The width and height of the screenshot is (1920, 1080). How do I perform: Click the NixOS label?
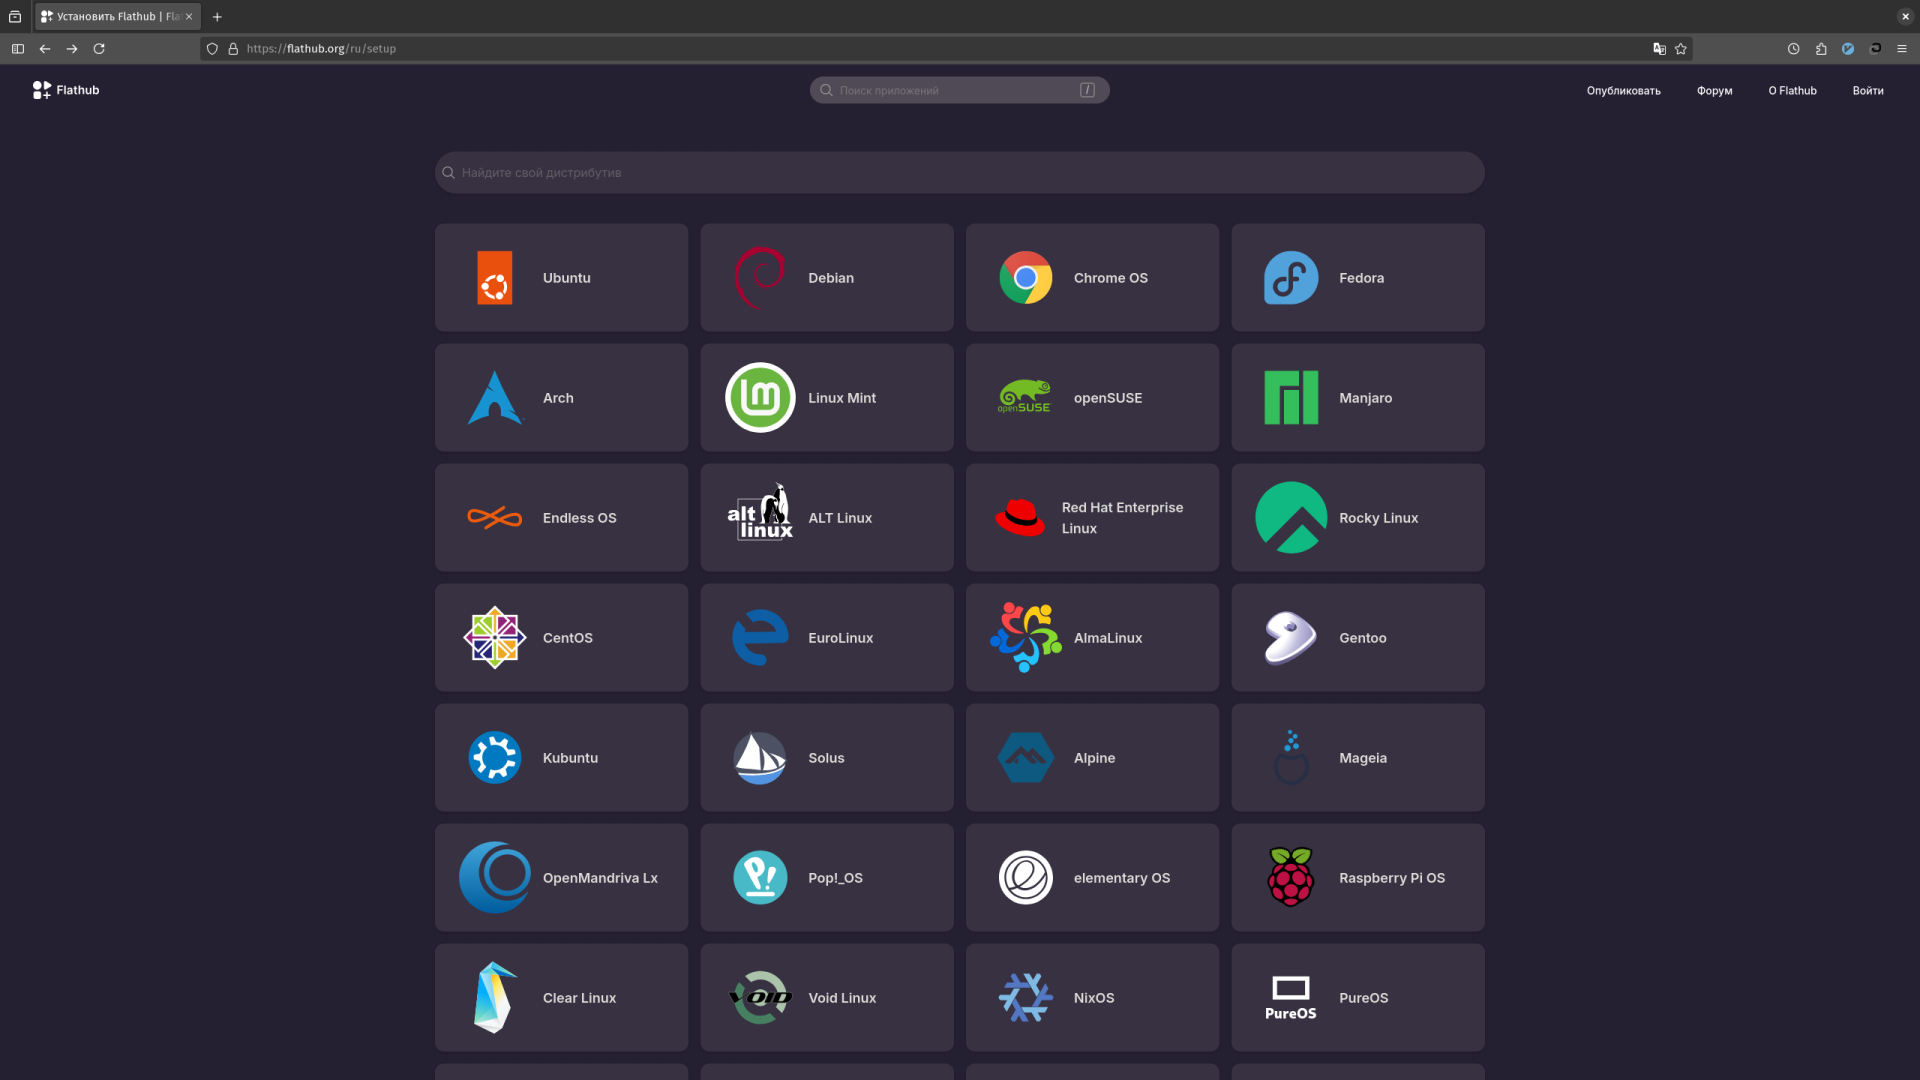(x=1094, y=998)
